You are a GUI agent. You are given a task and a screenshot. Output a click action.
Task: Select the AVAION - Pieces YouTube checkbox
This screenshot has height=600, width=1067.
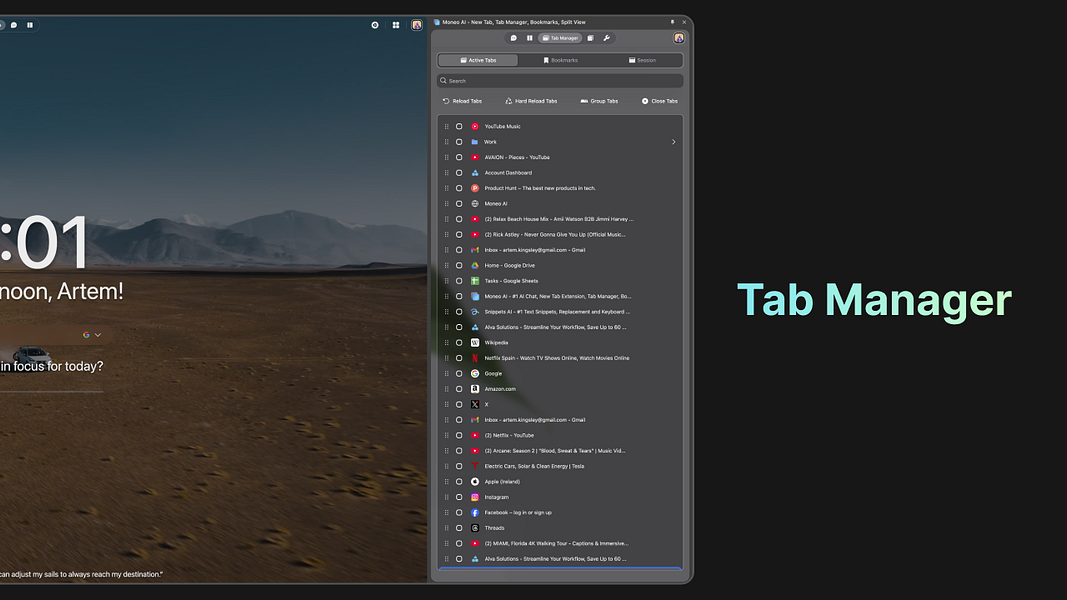click(x=459, y=157)
